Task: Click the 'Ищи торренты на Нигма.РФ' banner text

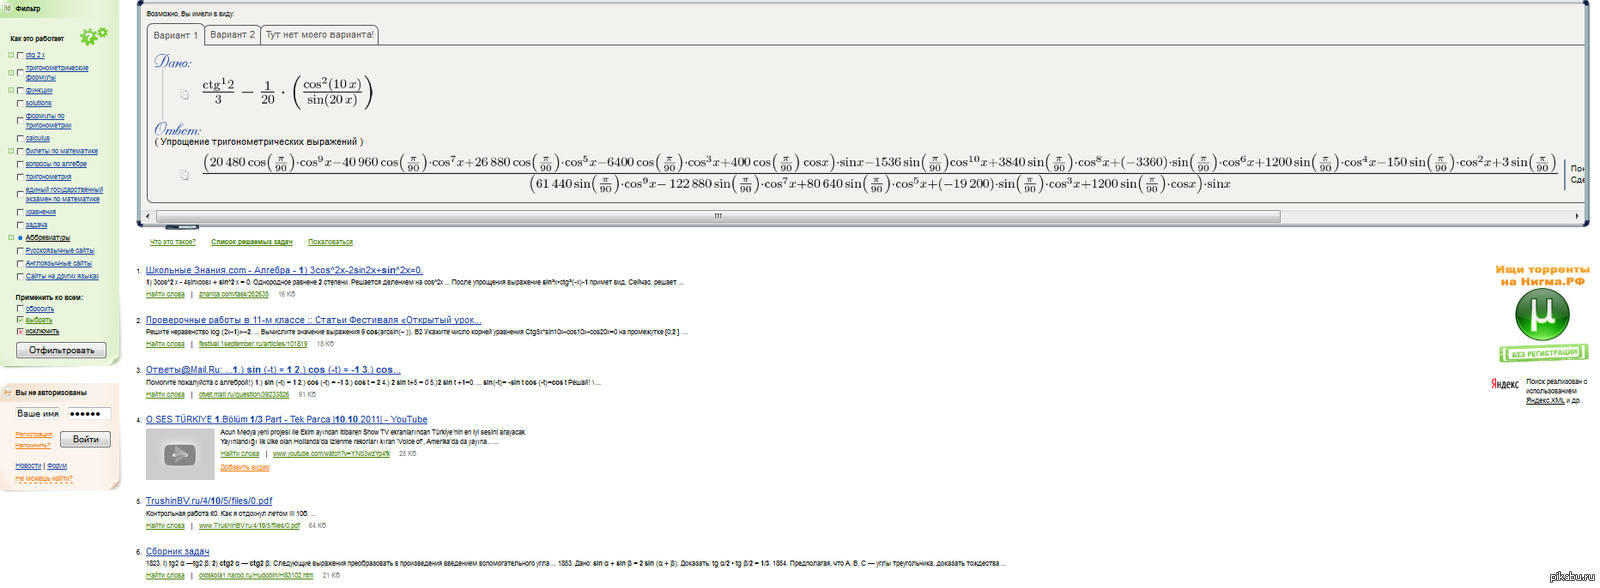Action: click(1542, 275)
